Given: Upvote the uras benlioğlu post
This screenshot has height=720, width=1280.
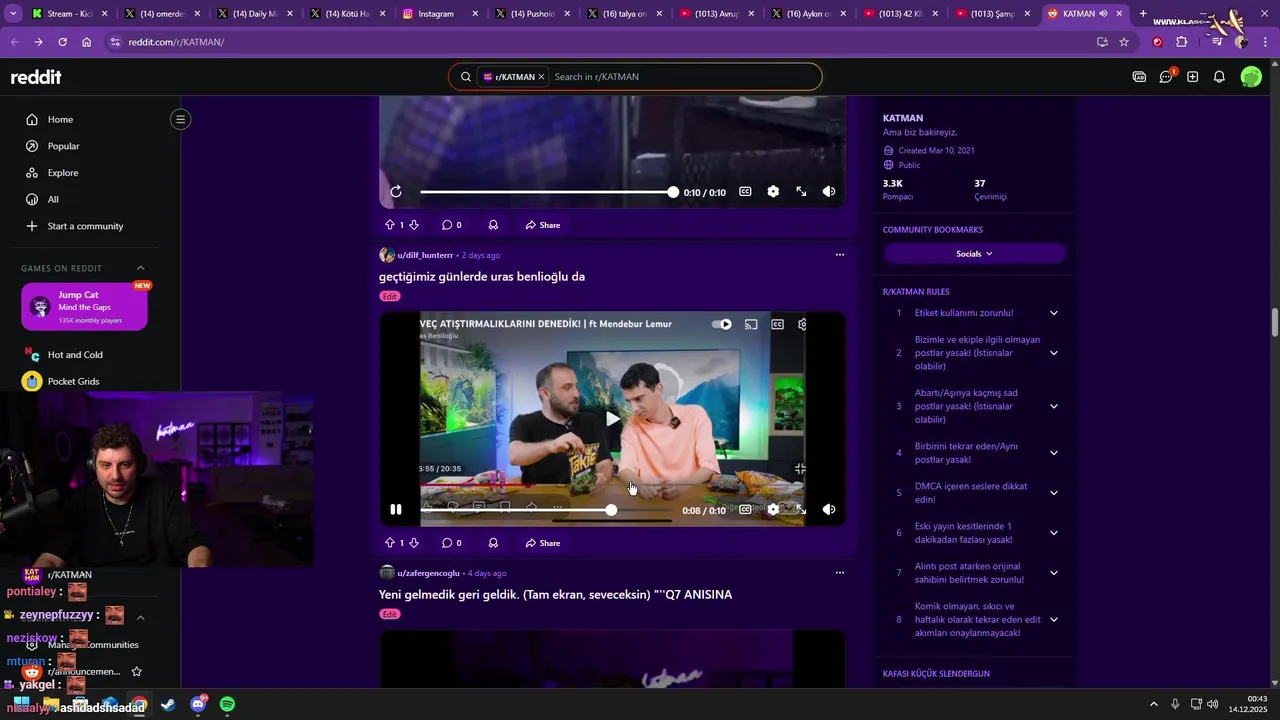Looking at the screenshot, I should click(390, 543).
